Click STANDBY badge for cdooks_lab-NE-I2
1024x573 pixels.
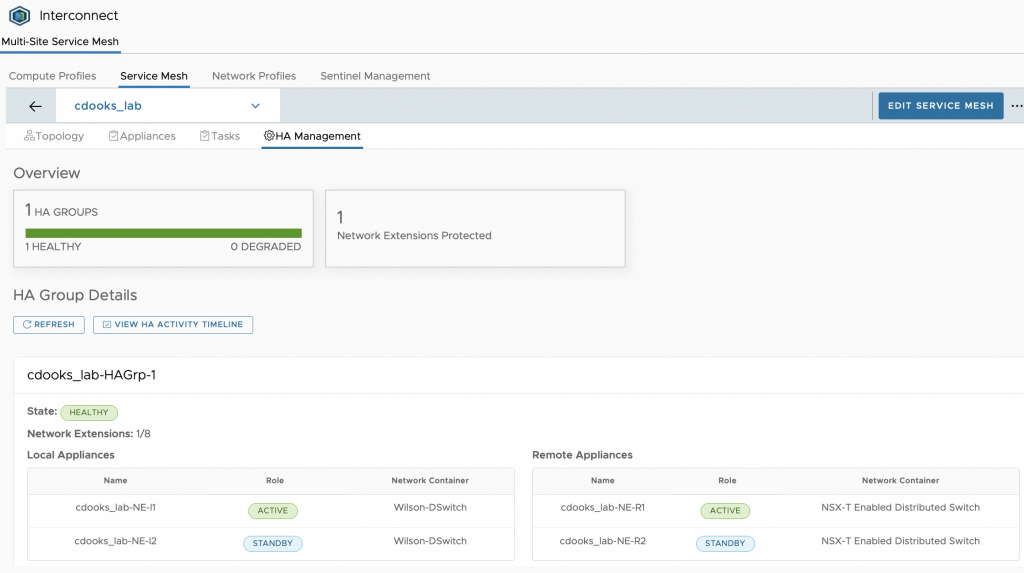pyautogui.click(x=273, y=544)
